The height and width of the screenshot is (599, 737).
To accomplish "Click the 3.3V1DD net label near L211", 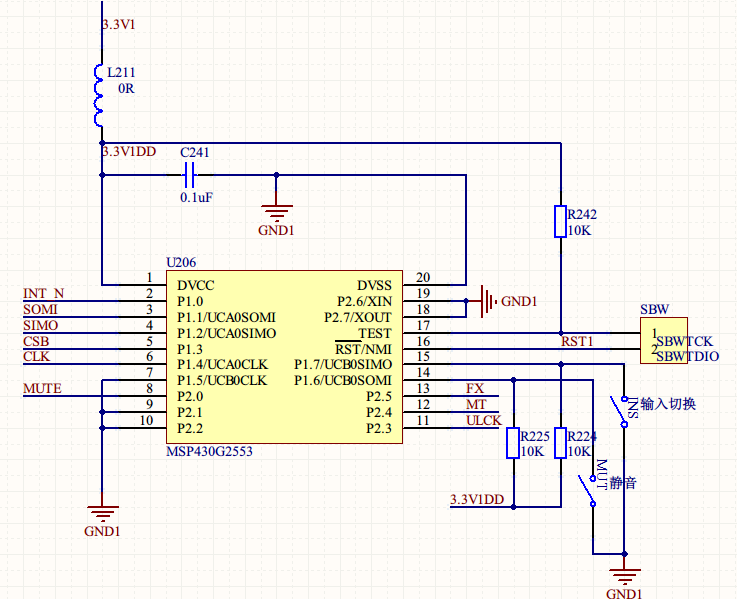I will 129,151.
